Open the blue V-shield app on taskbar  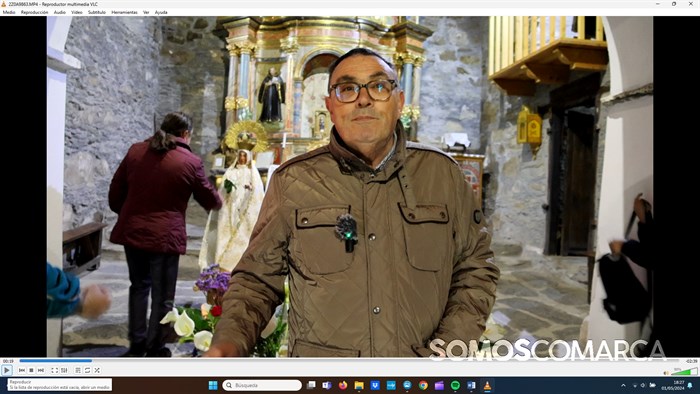click(375, 385)
